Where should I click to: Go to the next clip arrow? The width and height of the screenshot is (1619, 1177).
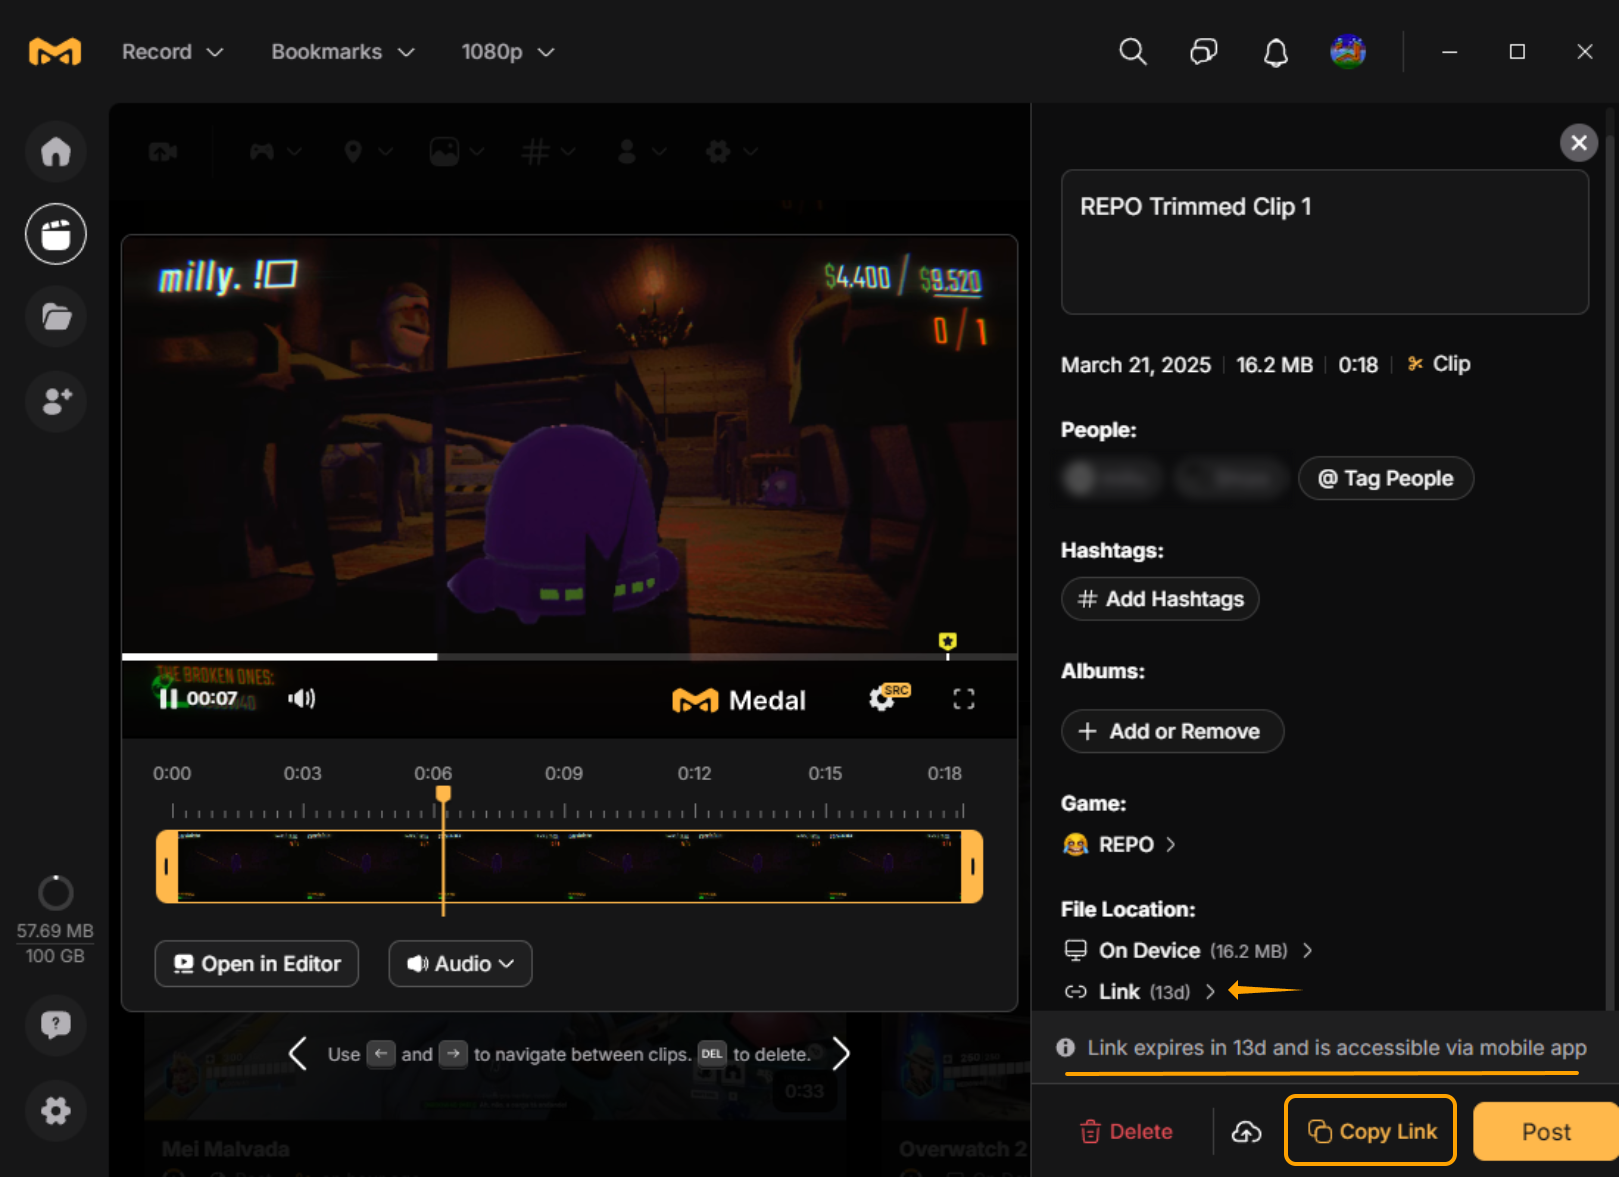tap(841, 1053)
